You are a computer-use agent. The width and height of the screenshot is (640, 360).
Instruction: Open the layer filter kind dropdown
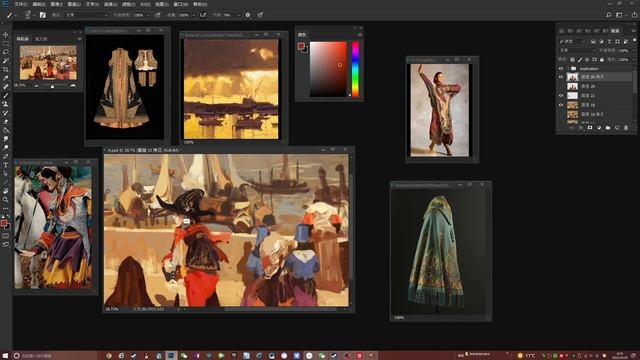pos(572,41)
